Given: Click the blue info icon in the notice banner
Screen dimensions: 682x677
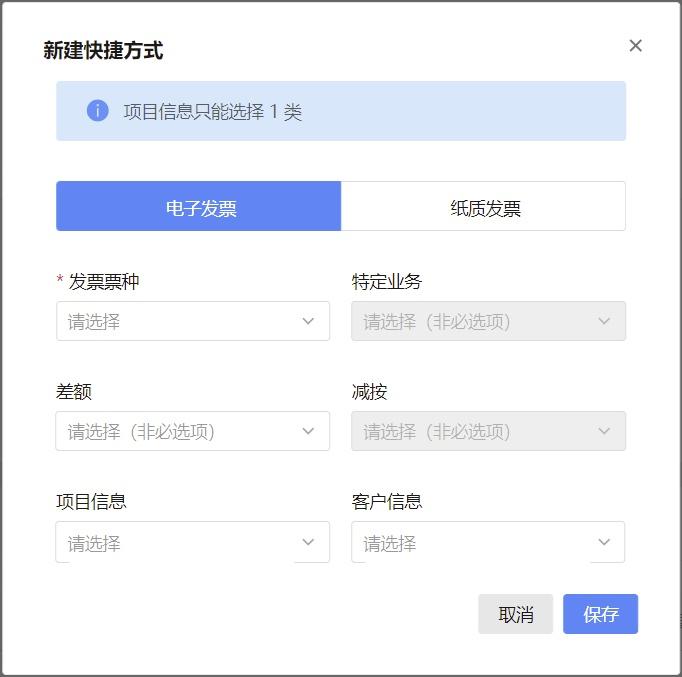Looking at the screenshot, I should click(97, 111).
